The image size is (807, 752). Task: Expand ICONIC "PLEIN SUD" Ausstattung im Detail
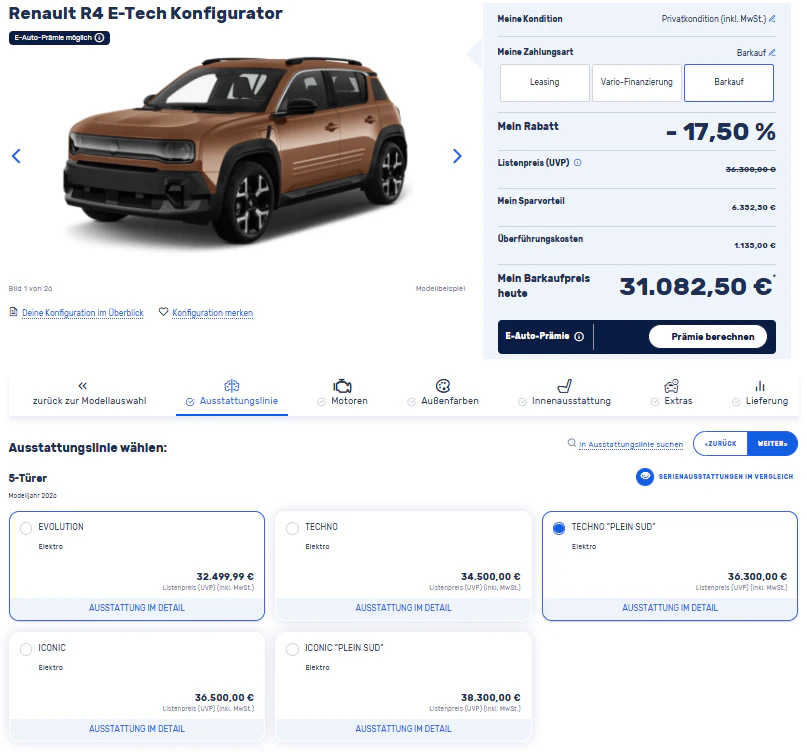pos(404,729)
